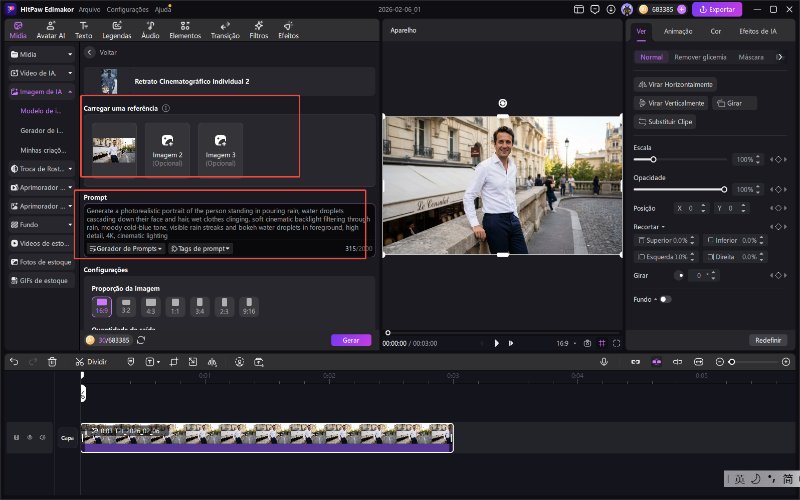This screenshot has width=800, height=500.
Task: Click the delete trash icon in timeline toolbar
Action: point(52,361)
